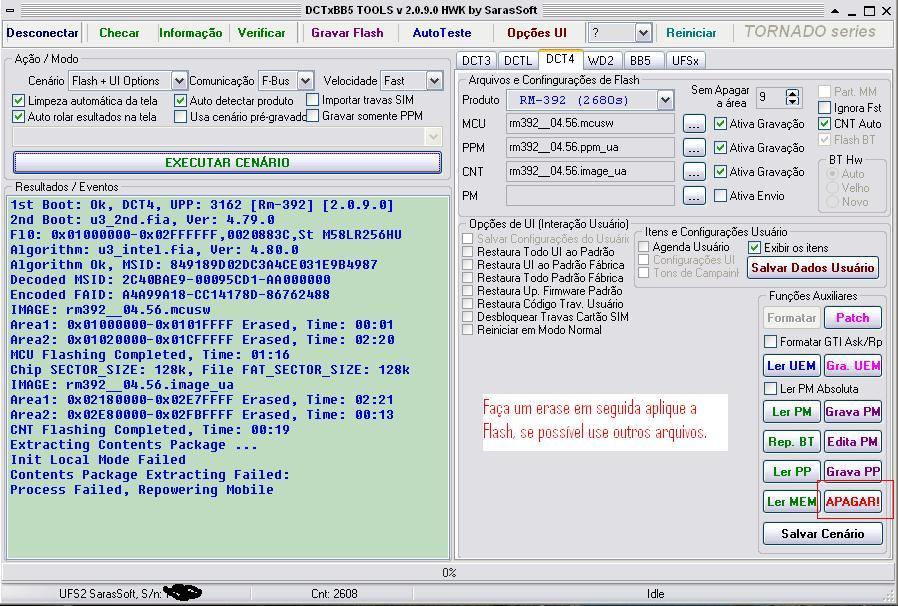Click the EXECUTAR CENÁRIO button
Screen dimensions: 898x606
227,163
